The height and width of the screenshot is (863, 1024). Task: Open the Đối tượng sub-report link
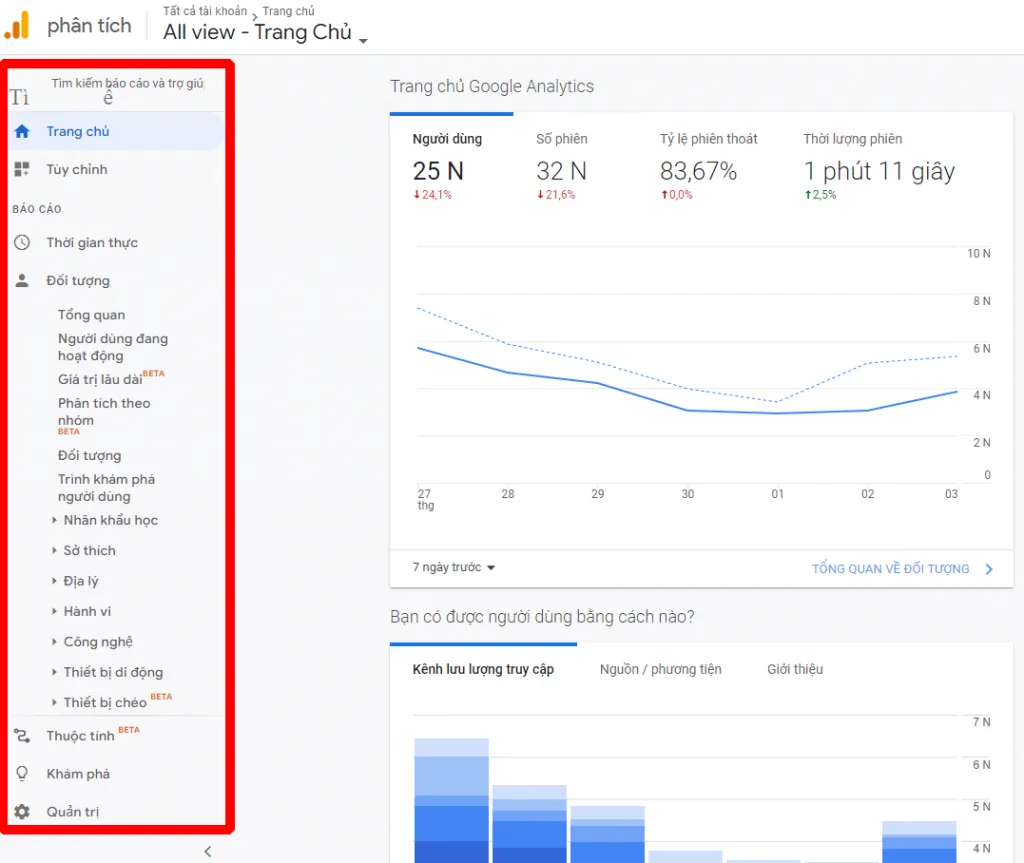pyautogui.click(x=89, y=455)
